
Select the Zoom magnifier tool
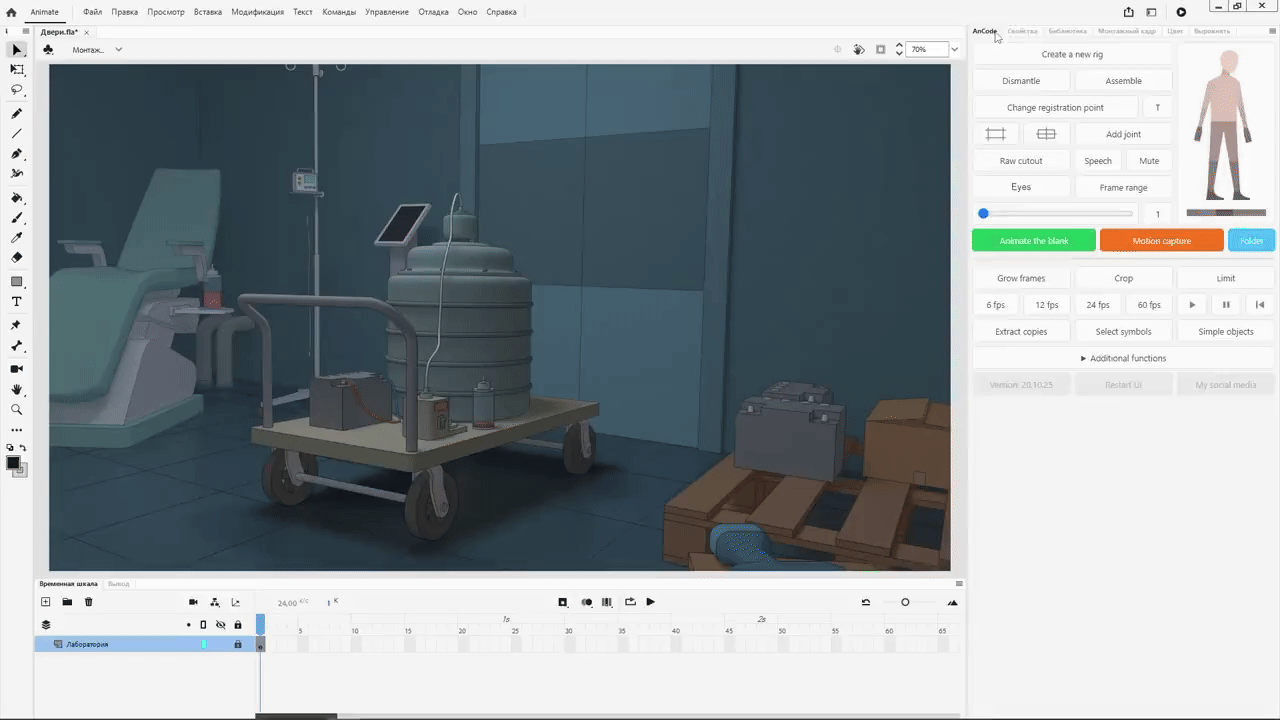coord(17,410)
